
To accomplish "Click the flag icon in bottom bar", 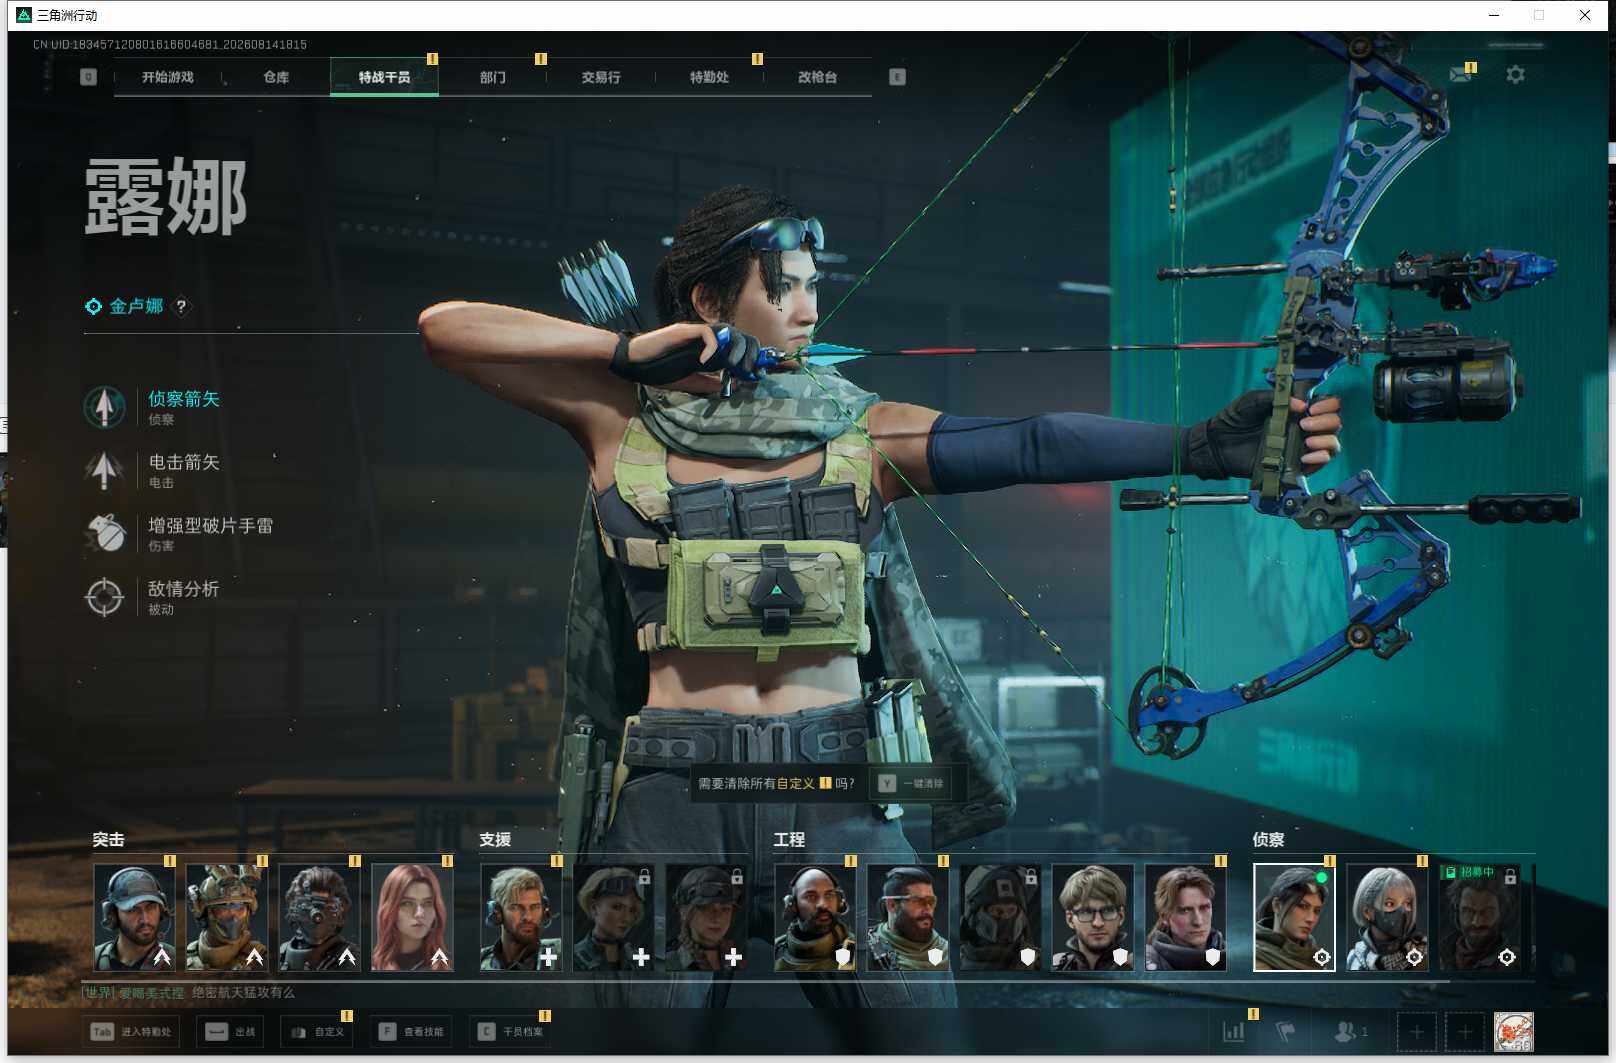I will (1285, 1031).
